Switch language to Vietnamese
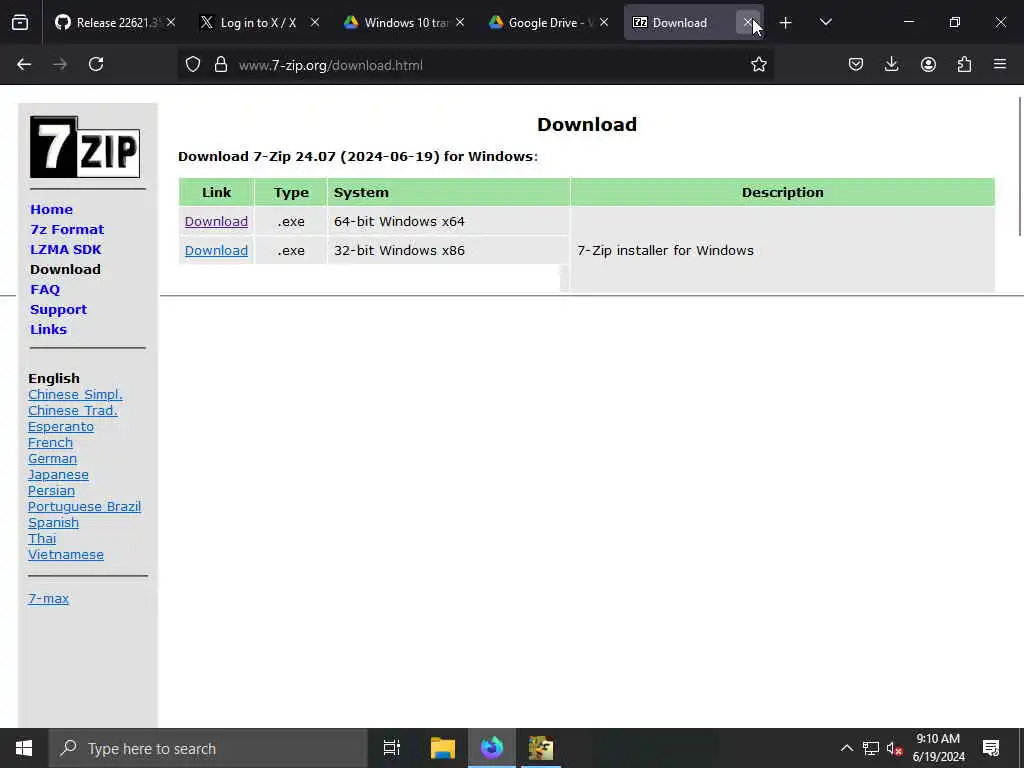Image resolution: width=1024 pixels, height=768 pixels. point(65,554)
